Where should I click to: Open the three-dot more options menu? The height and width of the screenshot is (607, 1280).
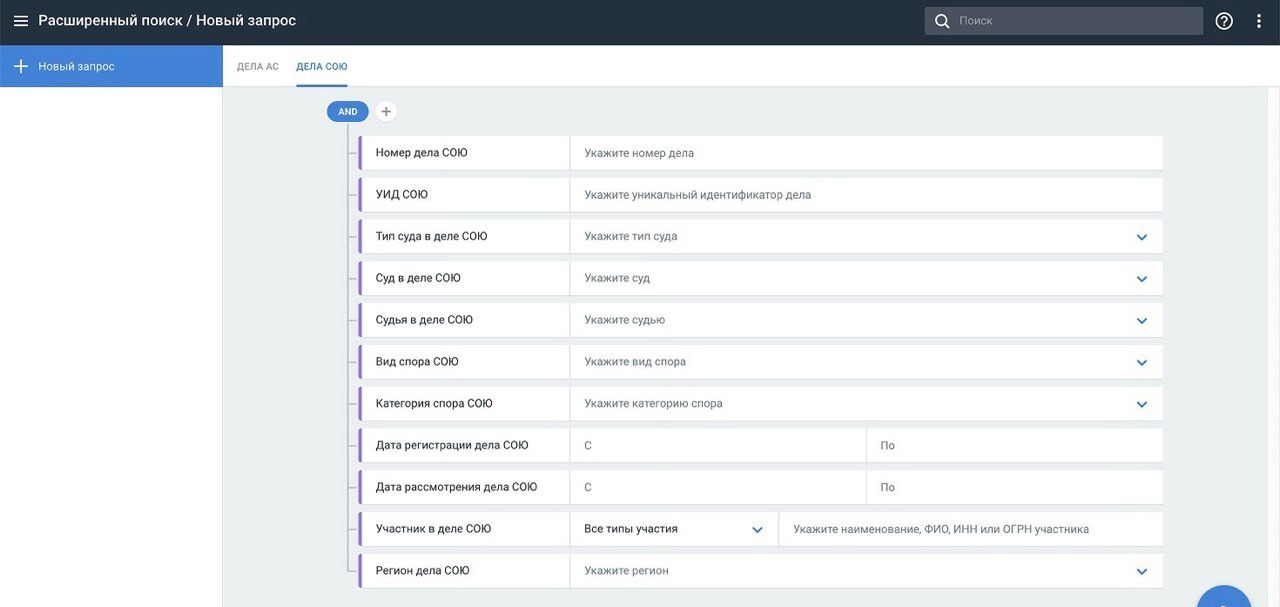(1259, 21)
